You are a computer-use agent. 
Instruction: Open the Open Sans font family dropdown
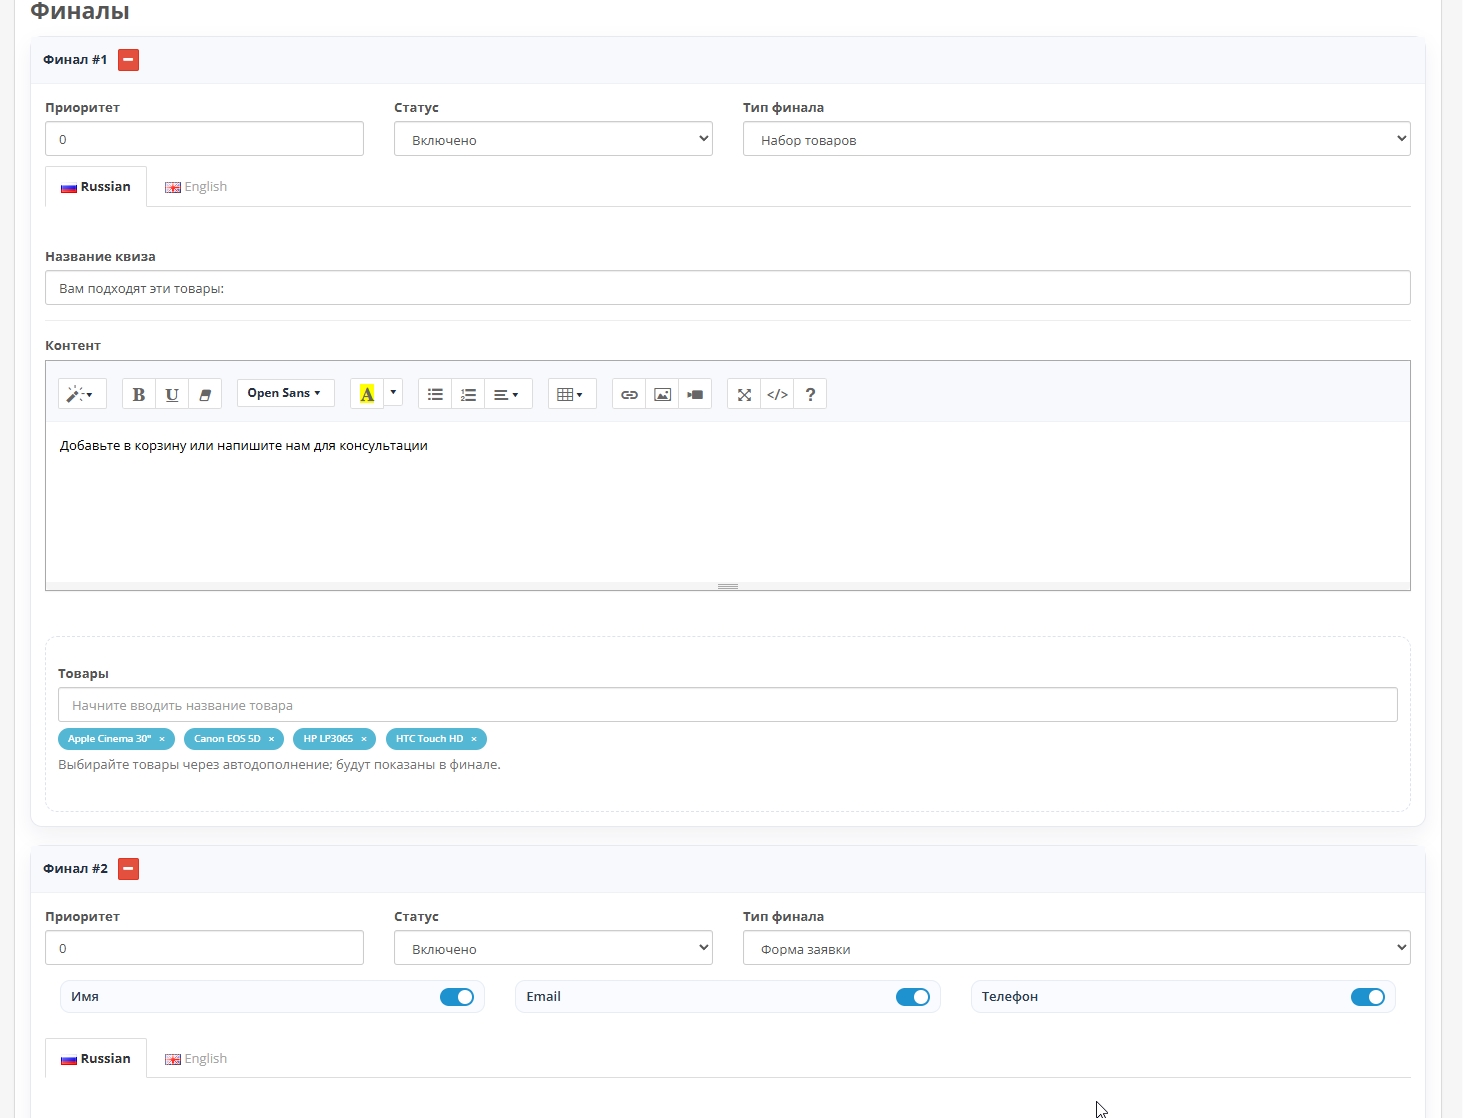[285, 393]
